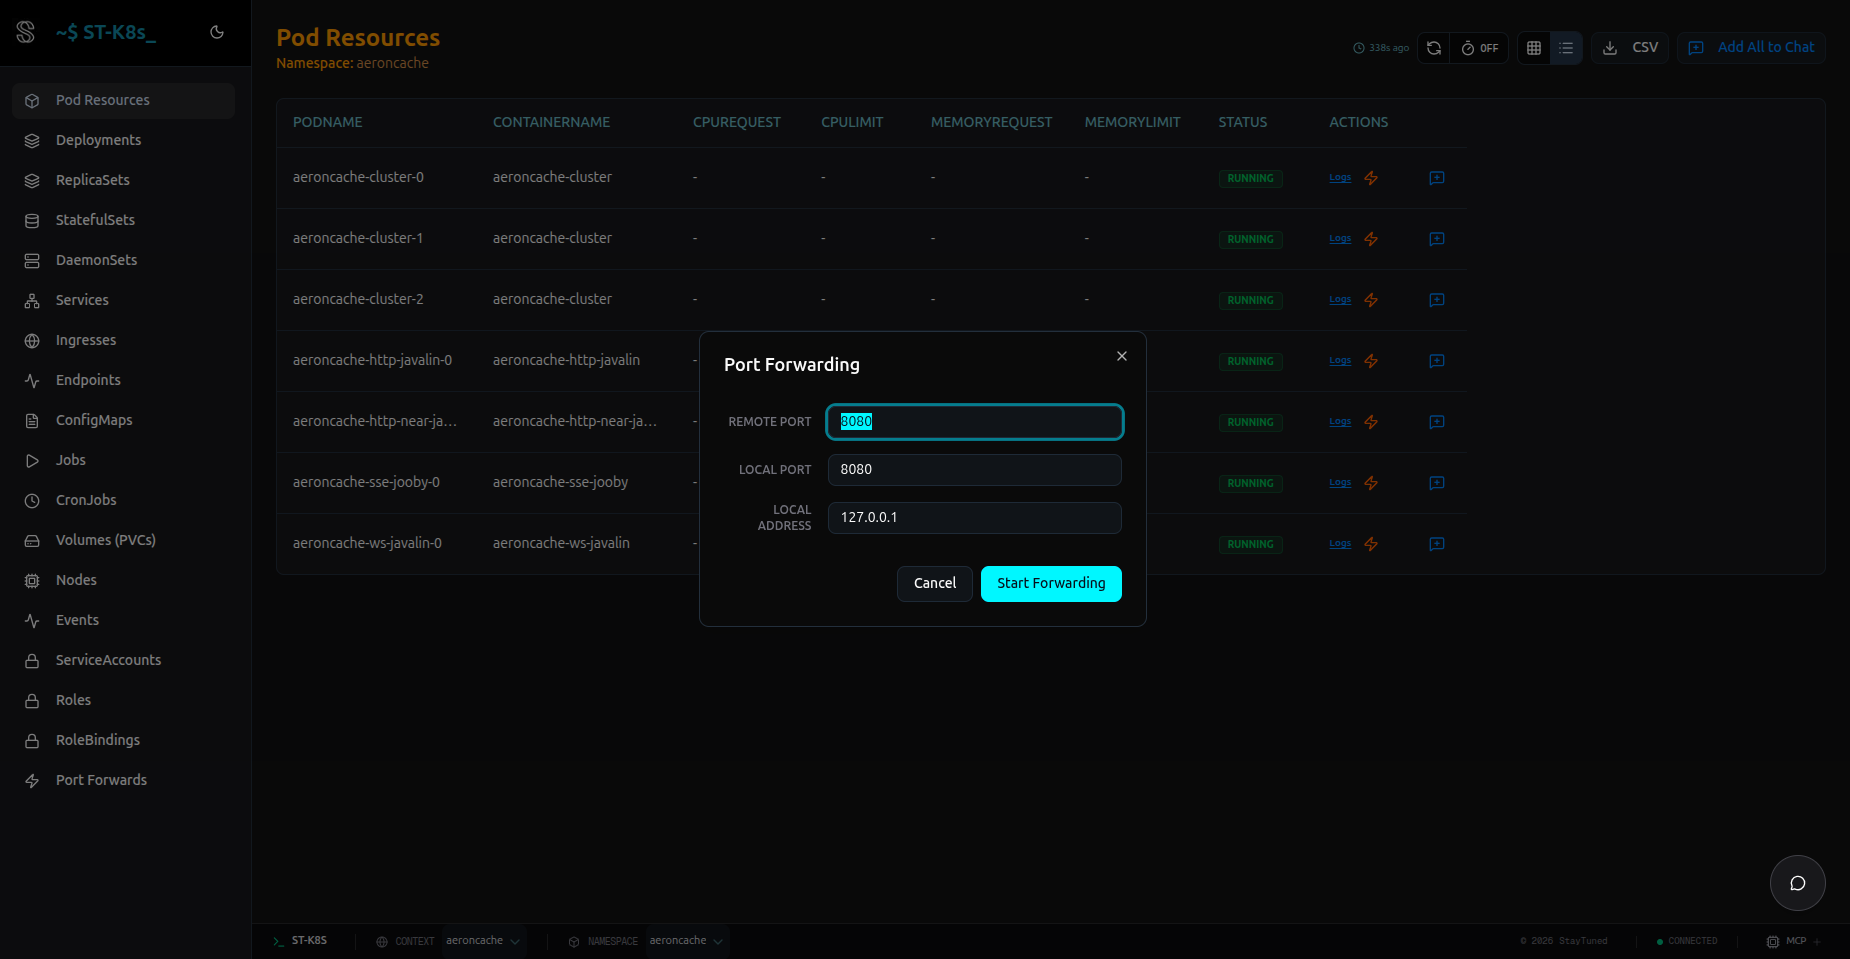Click the Jobs play icon
This screenshot has height=959, width=1850.
click(32, 460)
